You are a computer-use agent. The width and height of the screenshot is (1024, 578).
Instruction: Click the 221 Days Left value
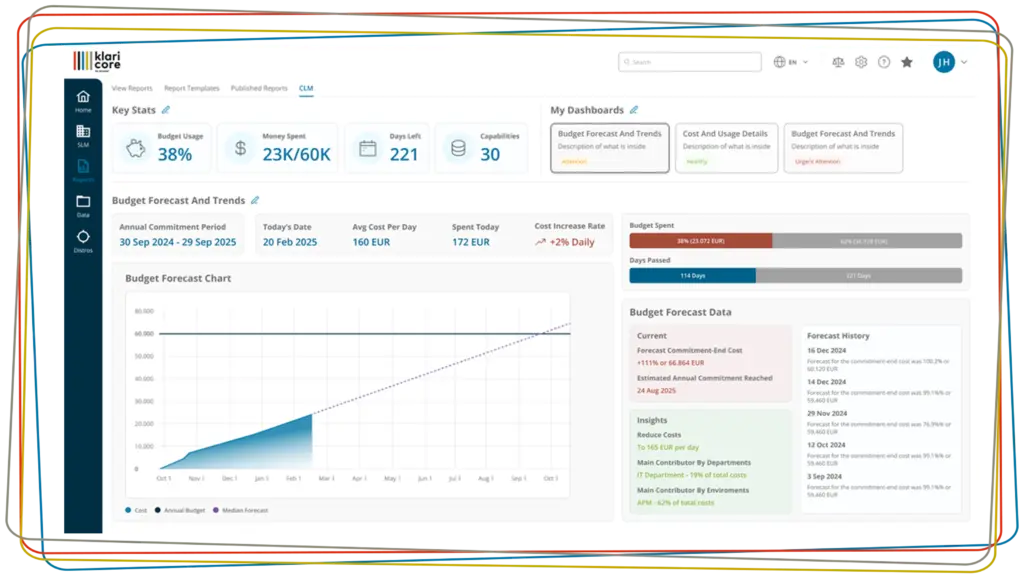point(404,155)
